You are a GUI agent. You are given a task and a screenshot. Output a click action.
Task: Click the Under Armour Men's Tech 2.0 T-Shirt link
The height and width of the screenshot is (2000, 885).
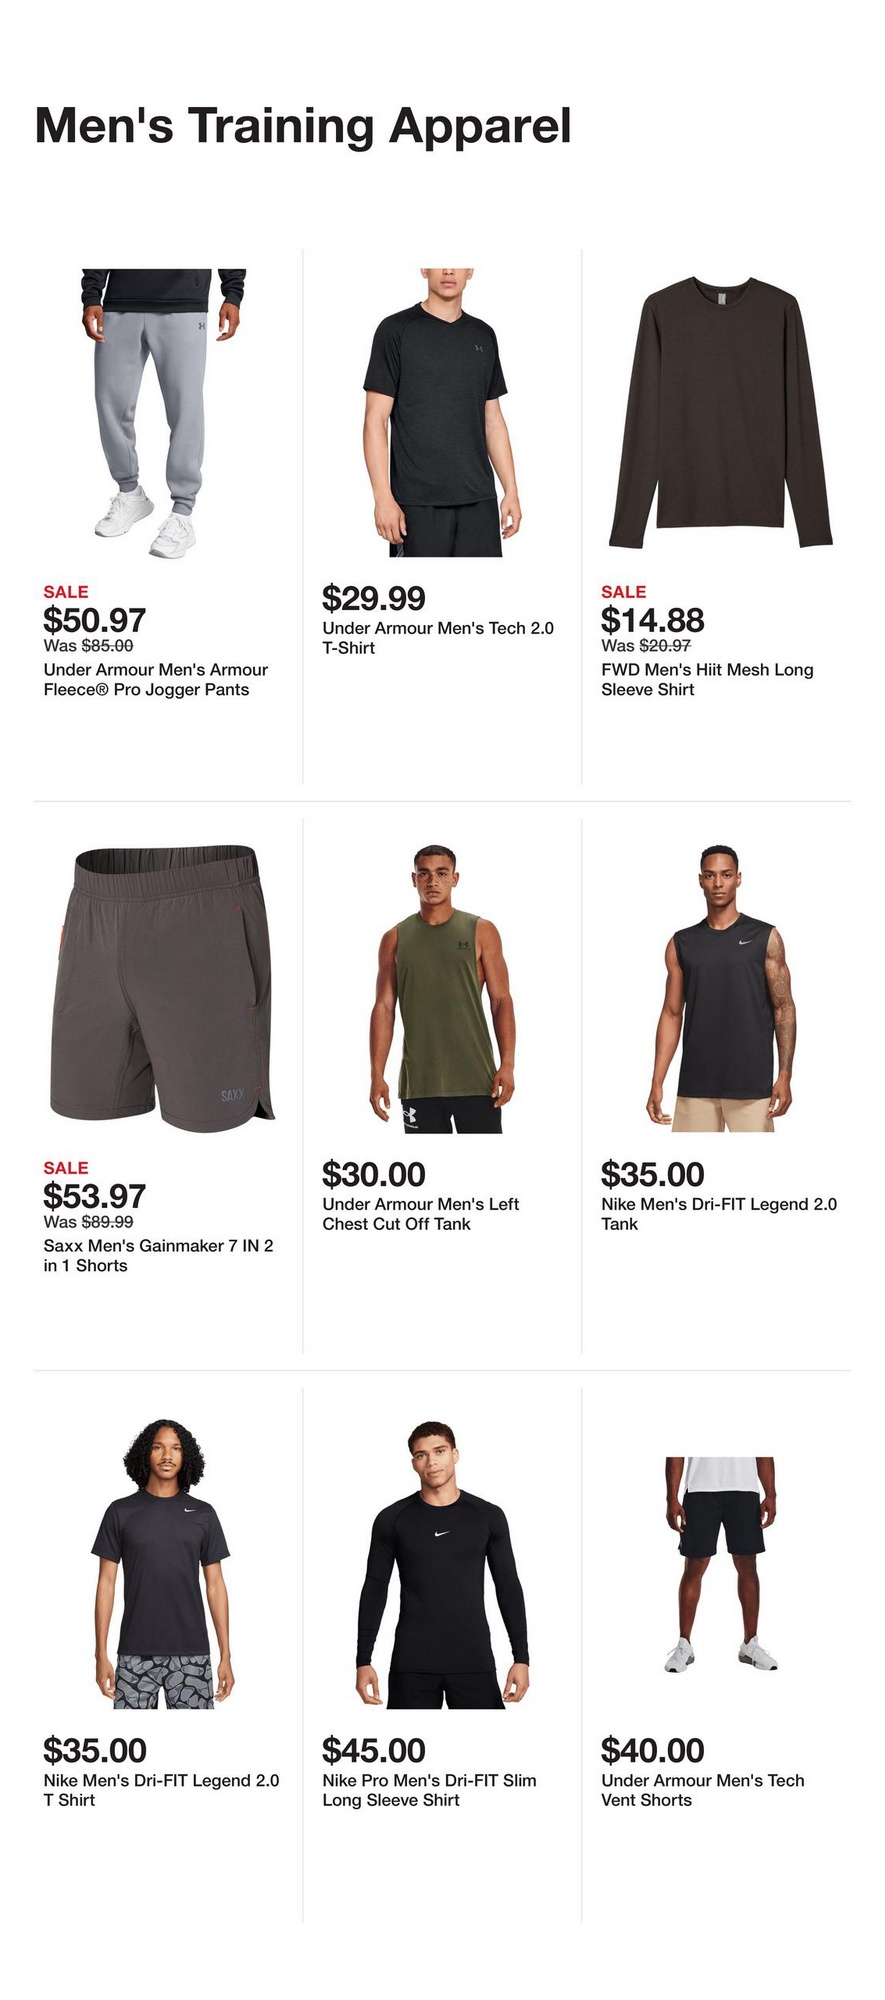(438, 638)
